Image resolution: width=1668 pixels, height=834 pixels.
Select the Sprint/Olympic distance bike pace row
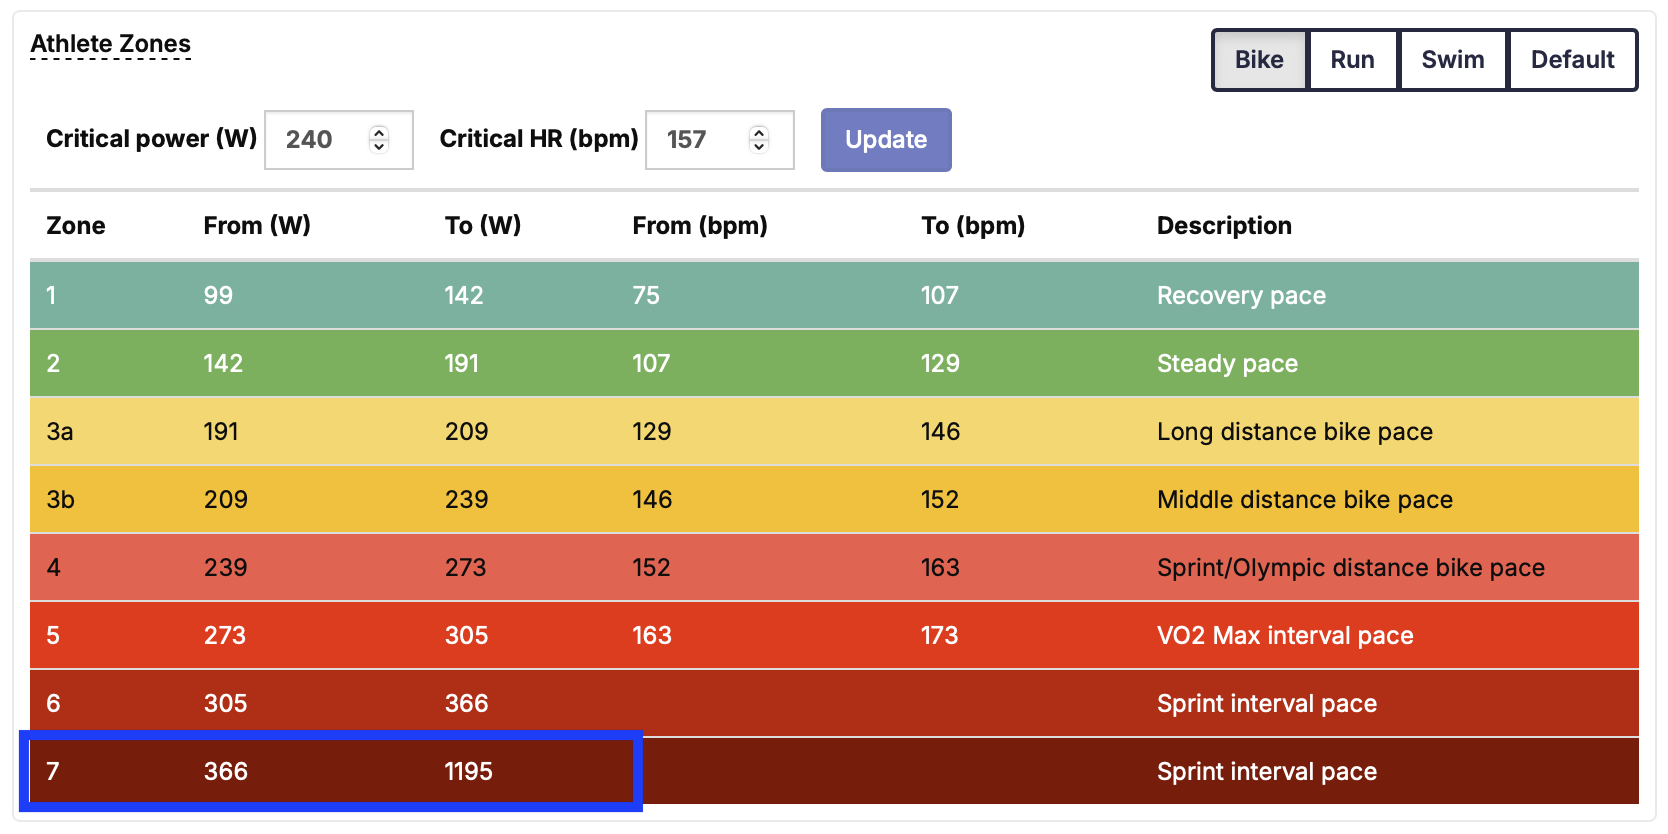(834, 567)
